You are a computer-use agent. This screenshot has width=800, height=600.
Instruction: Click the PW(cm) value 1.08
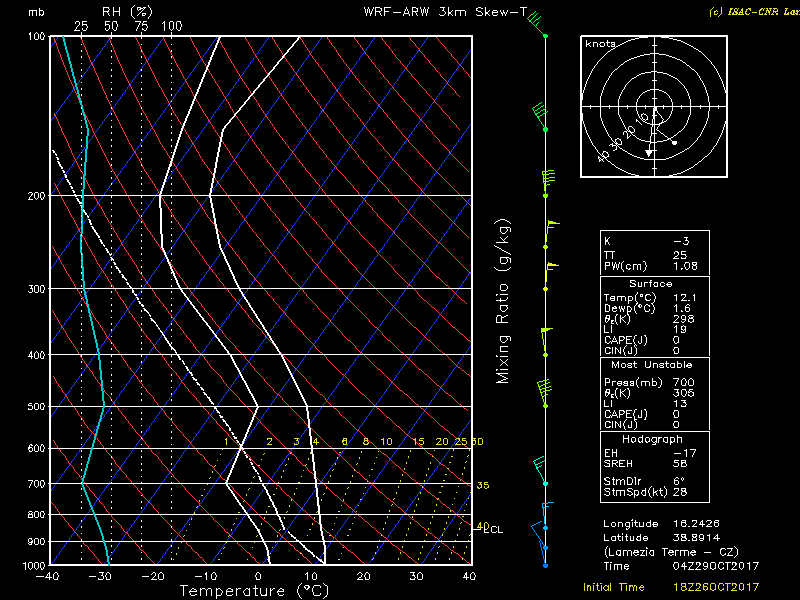[685, 266]
